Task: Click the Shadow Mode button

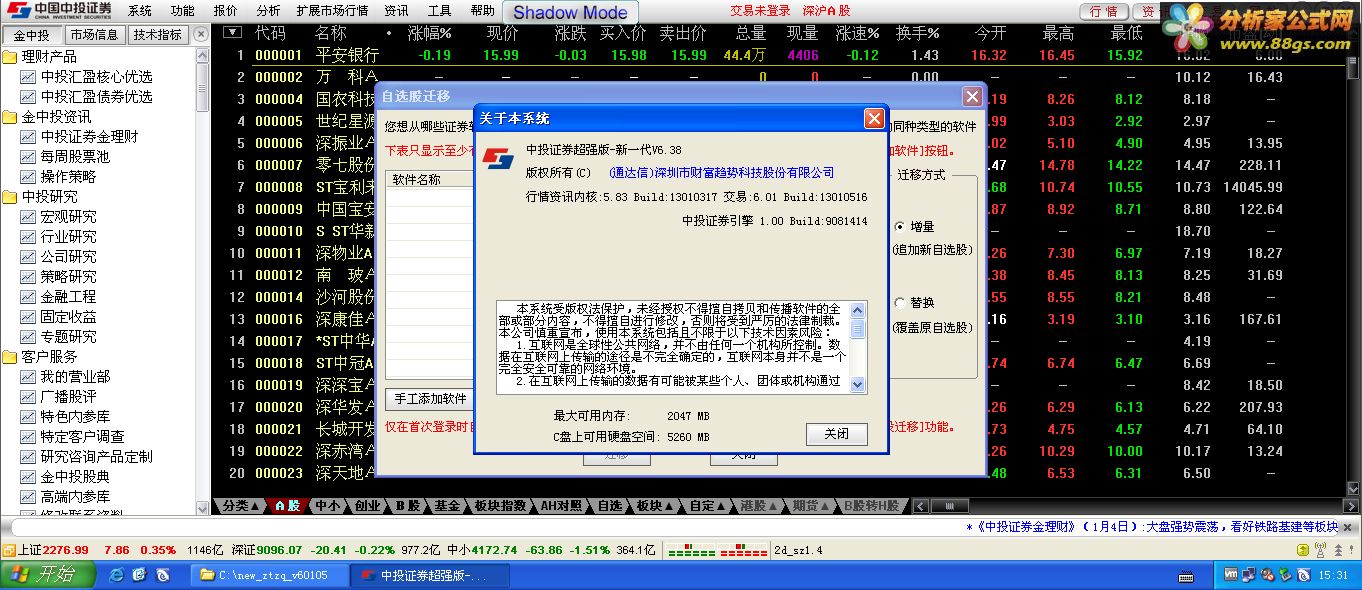Action: click(x=571, y=13)
